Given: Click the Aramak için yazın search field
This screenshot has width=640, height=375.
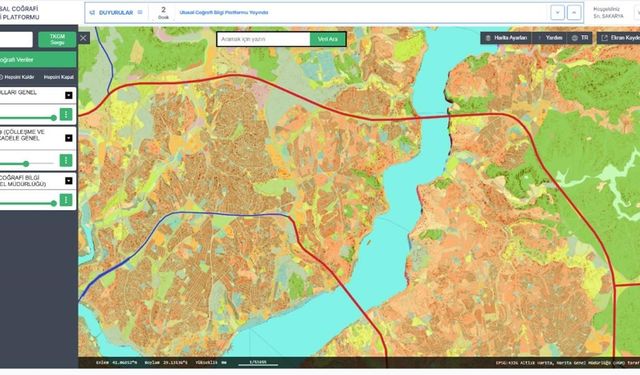Looking at the screenshot, I should (x=264, y=39).
